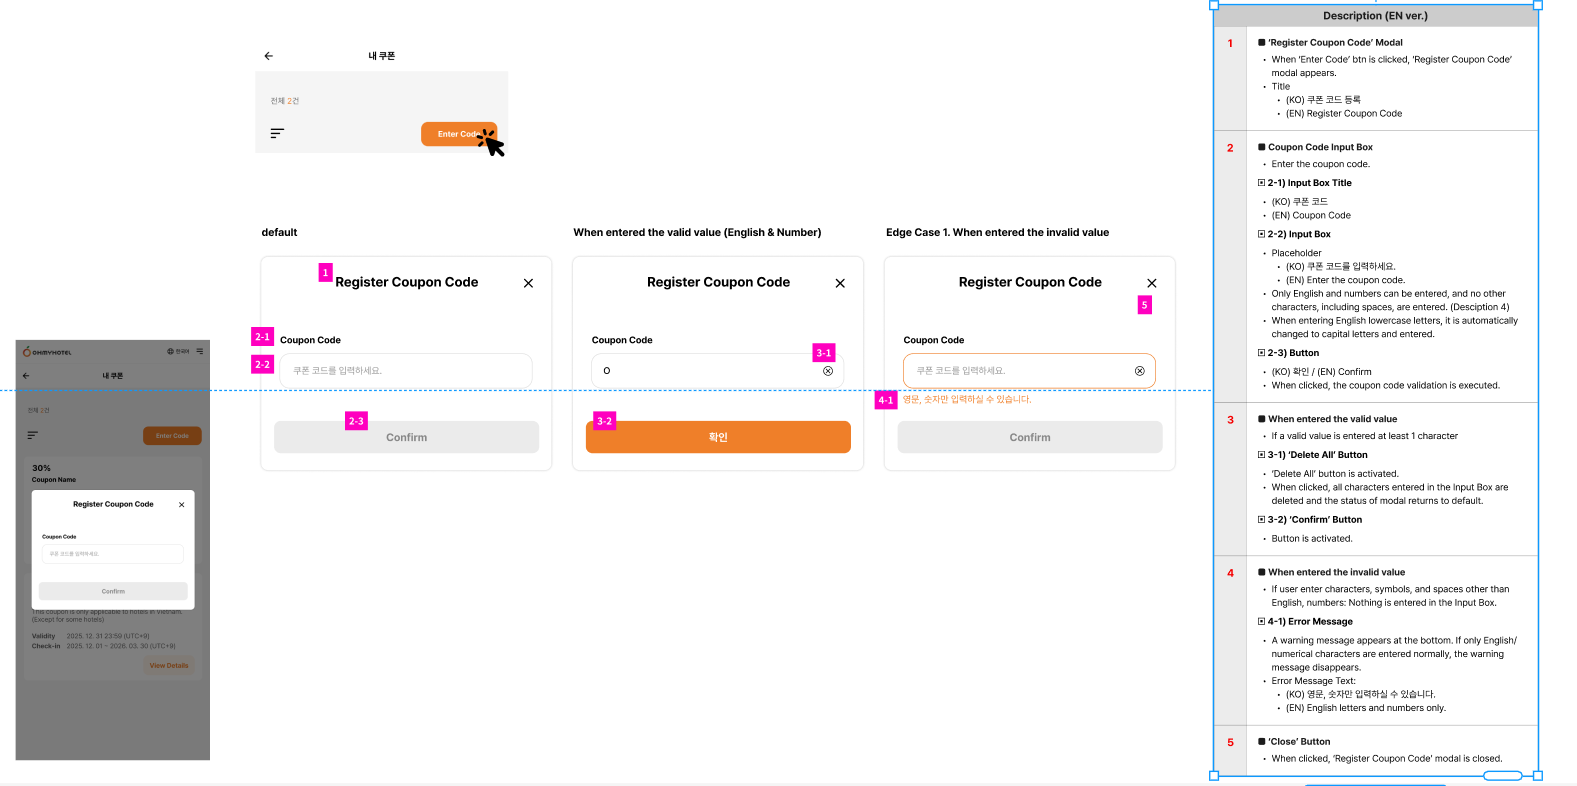Image resolution: width=1577 pixels, height=786 pixels.
Task: Open the hamburger menu in the phone mockup header
Action: coord(200,352)
